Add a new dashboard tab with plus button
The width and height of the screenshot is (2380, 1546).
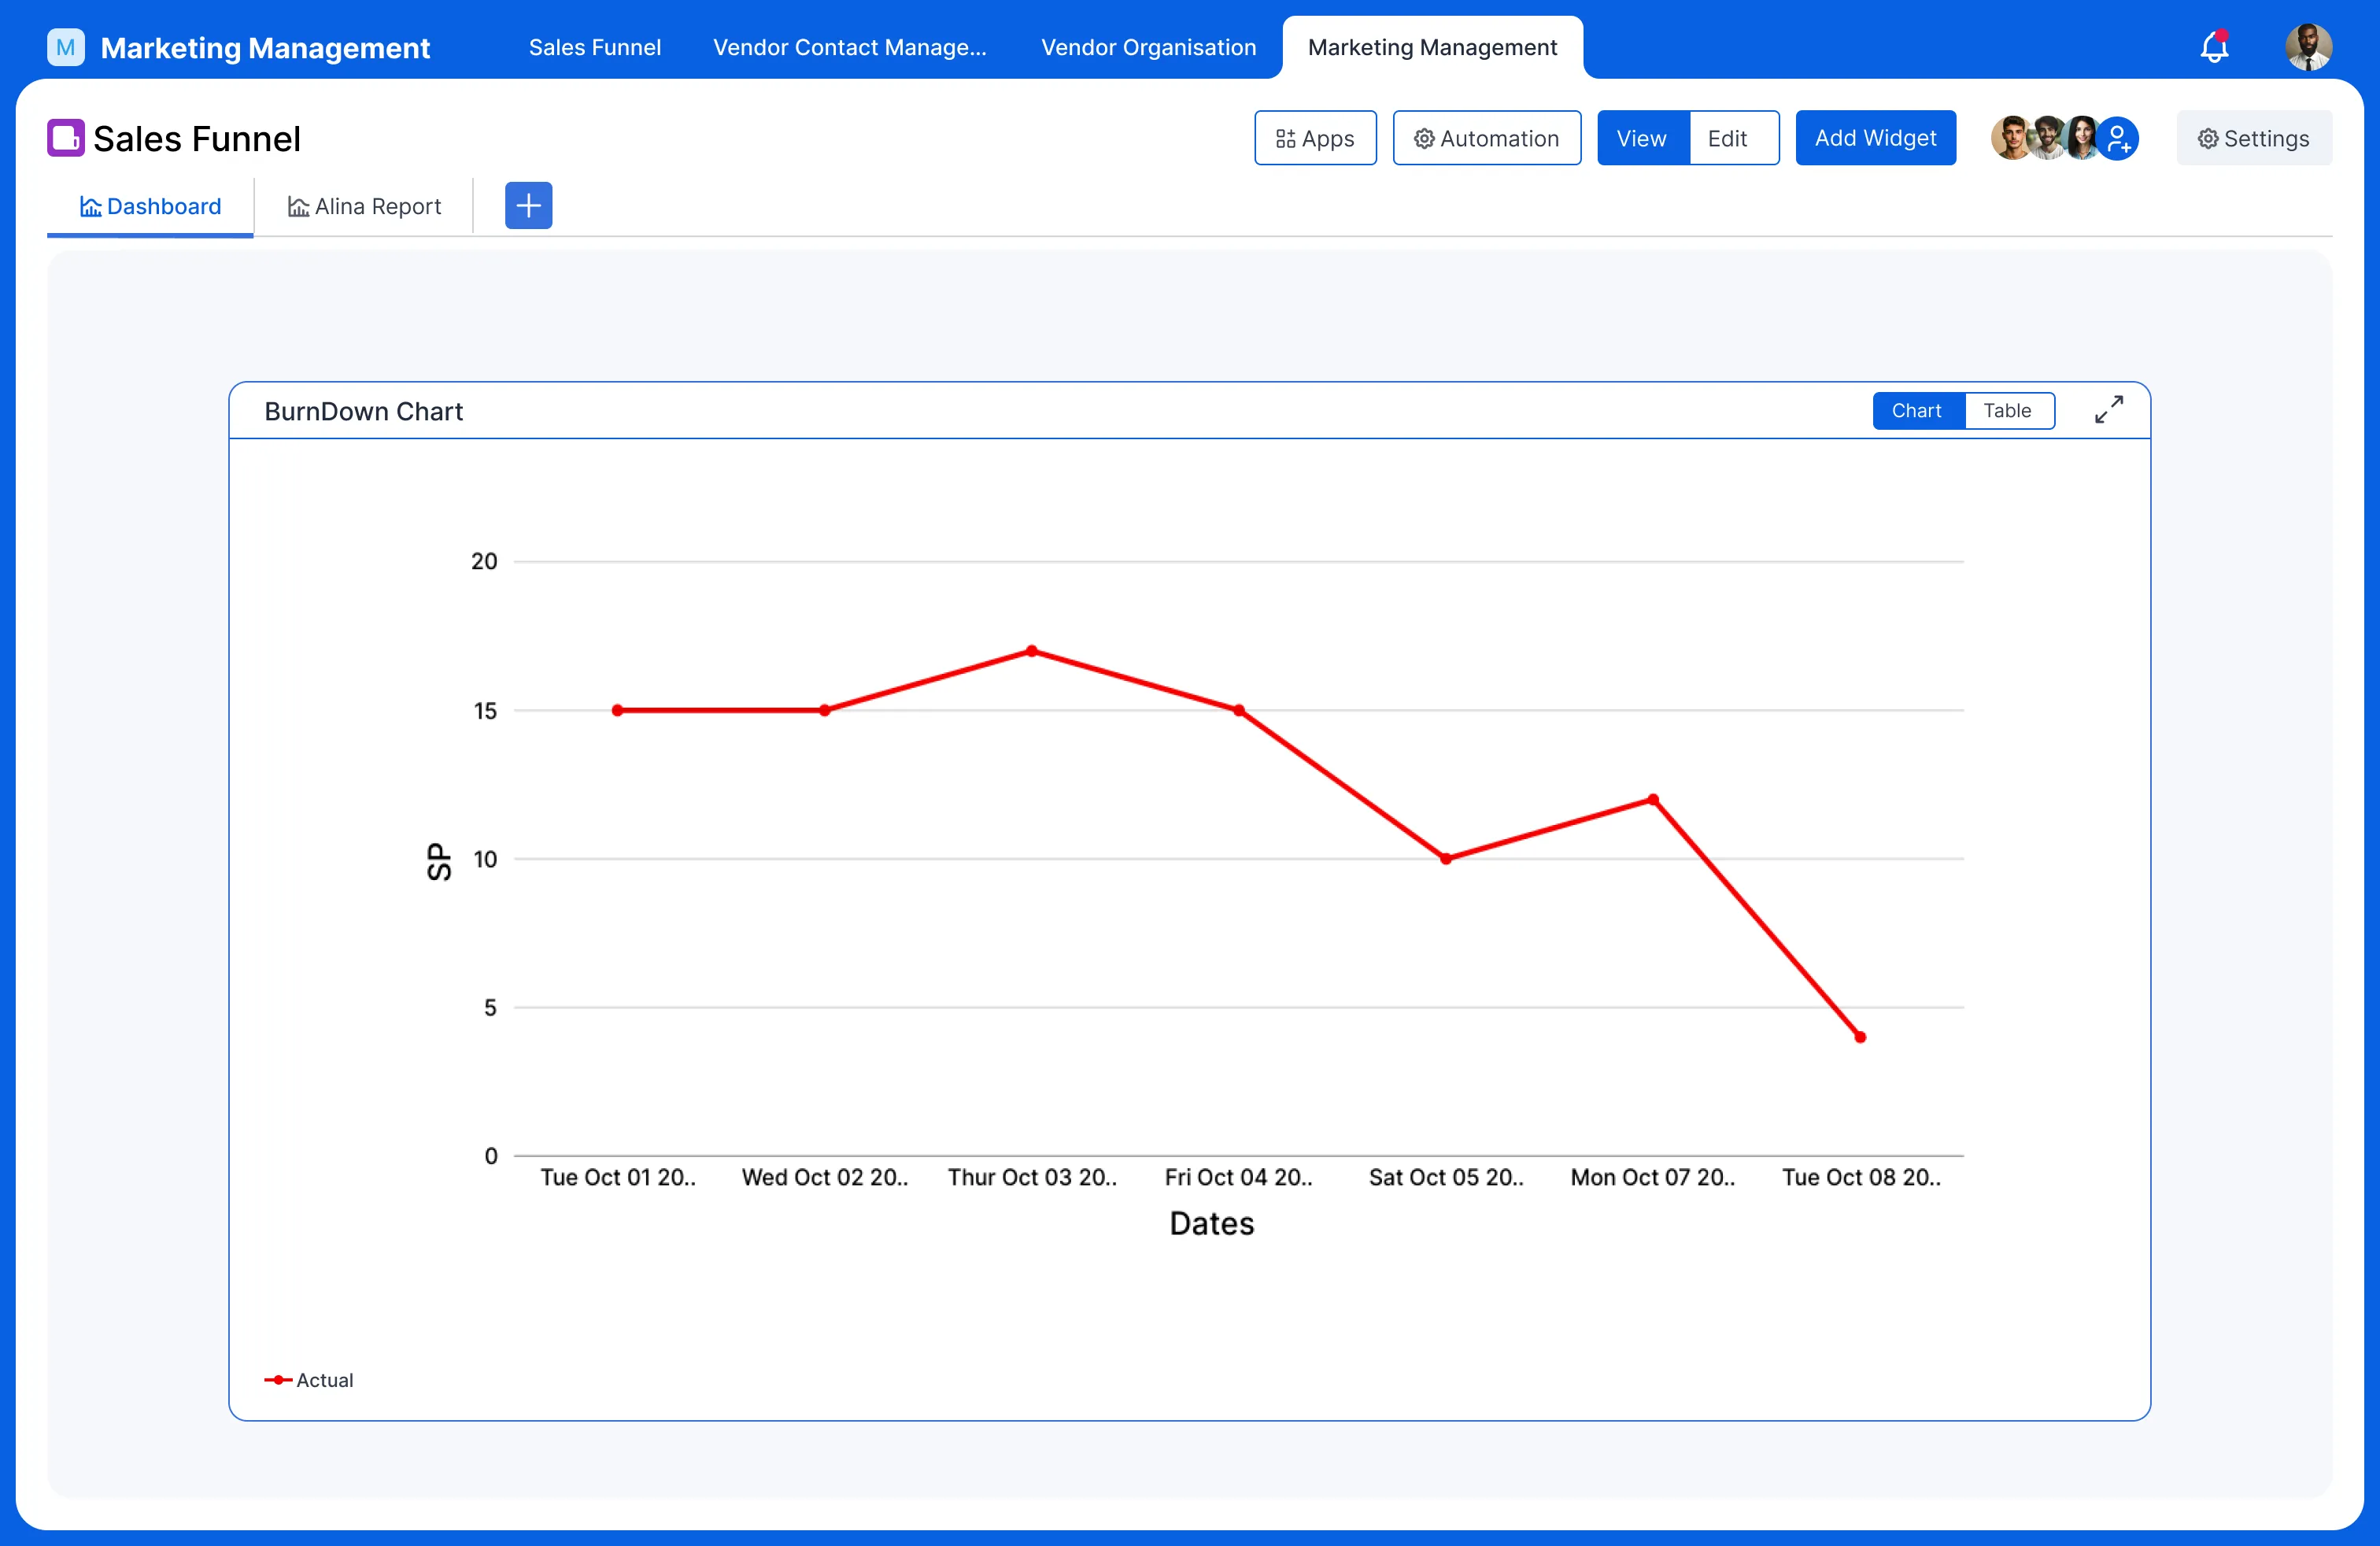click(528, 205)
